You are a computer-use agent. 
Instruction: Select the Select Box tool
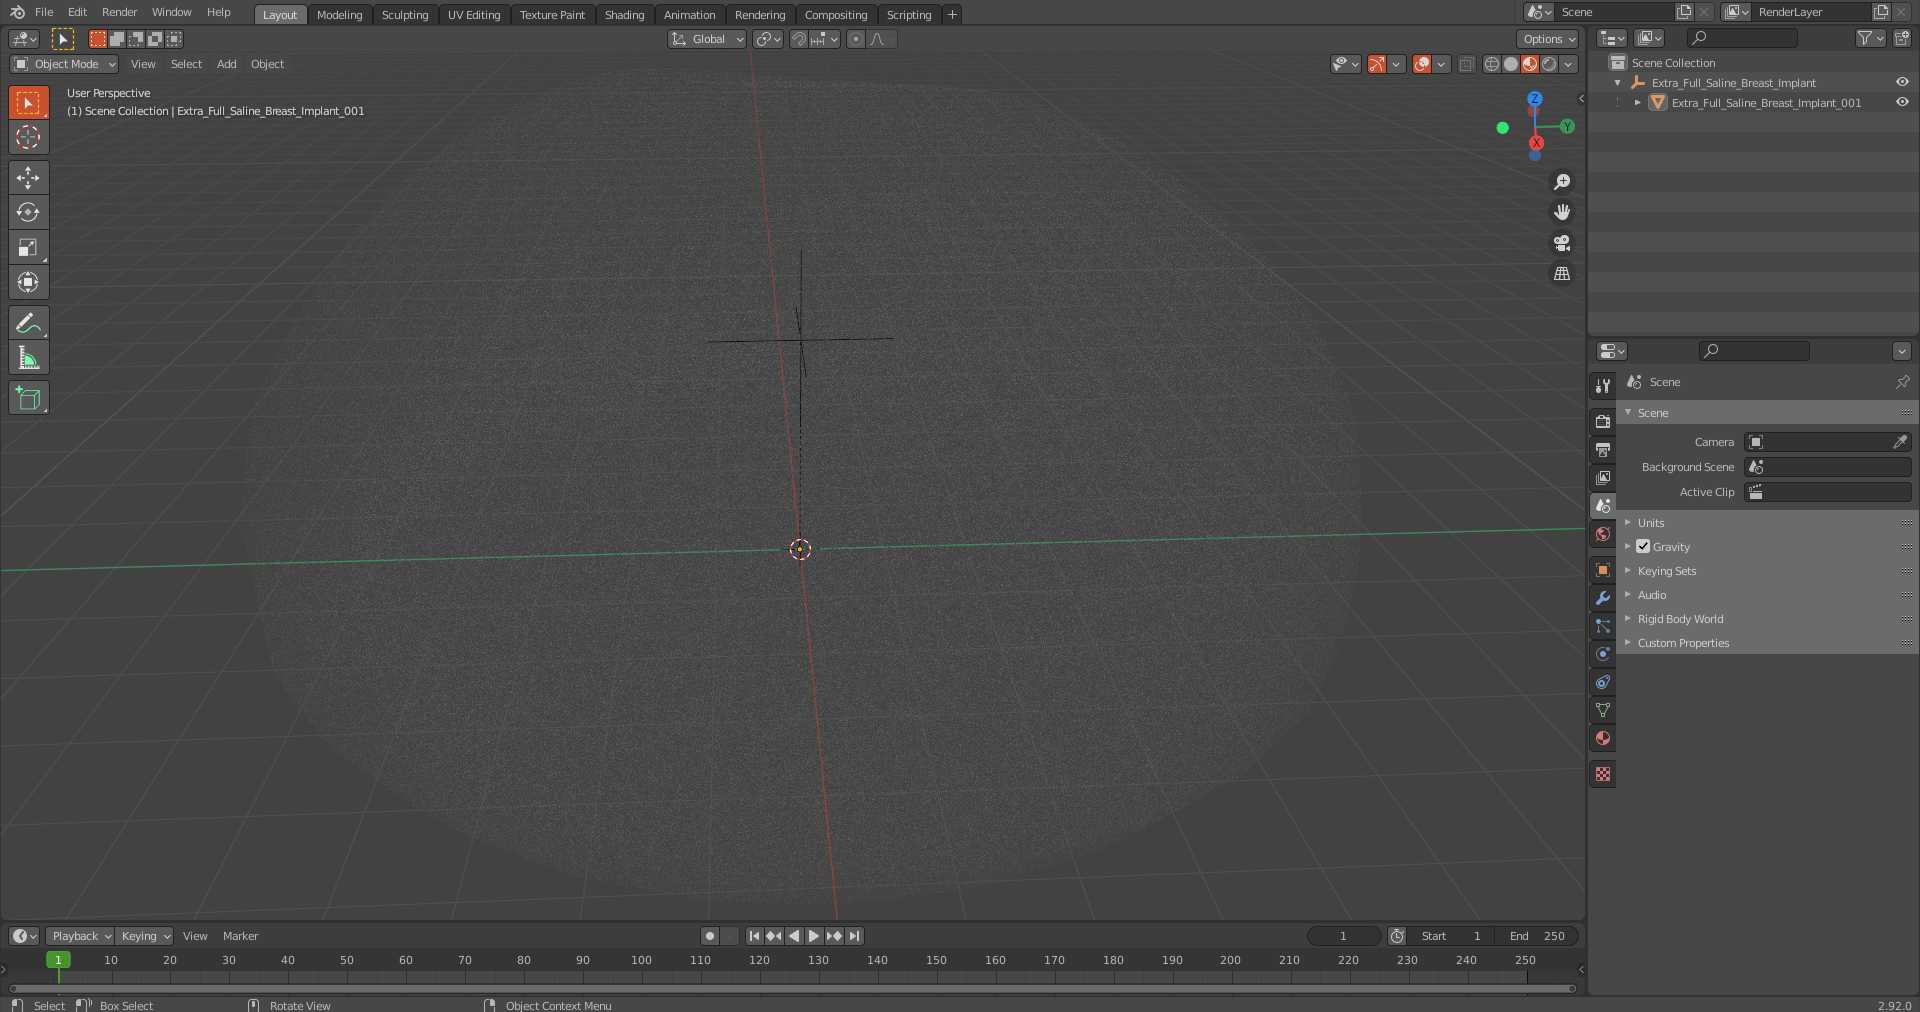(x=28, y=102)
